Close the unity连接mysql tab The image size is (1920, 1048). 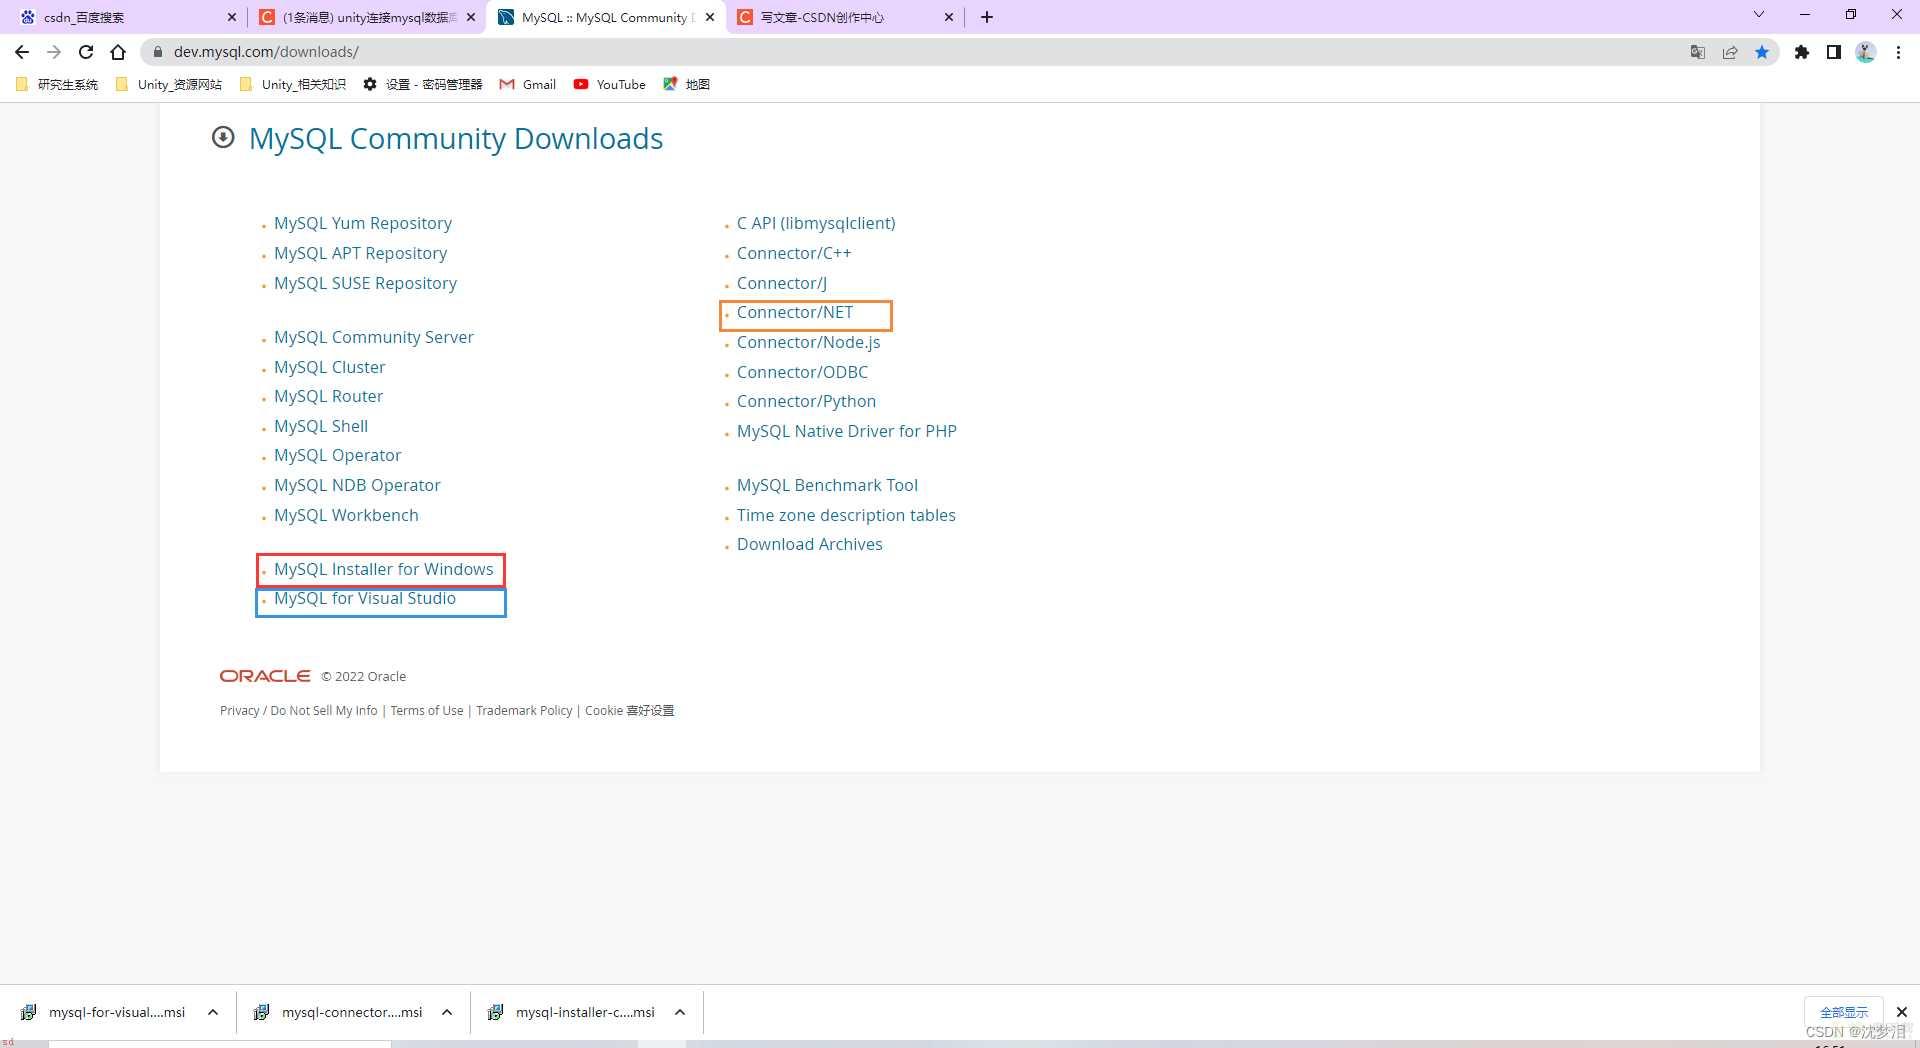471,17
